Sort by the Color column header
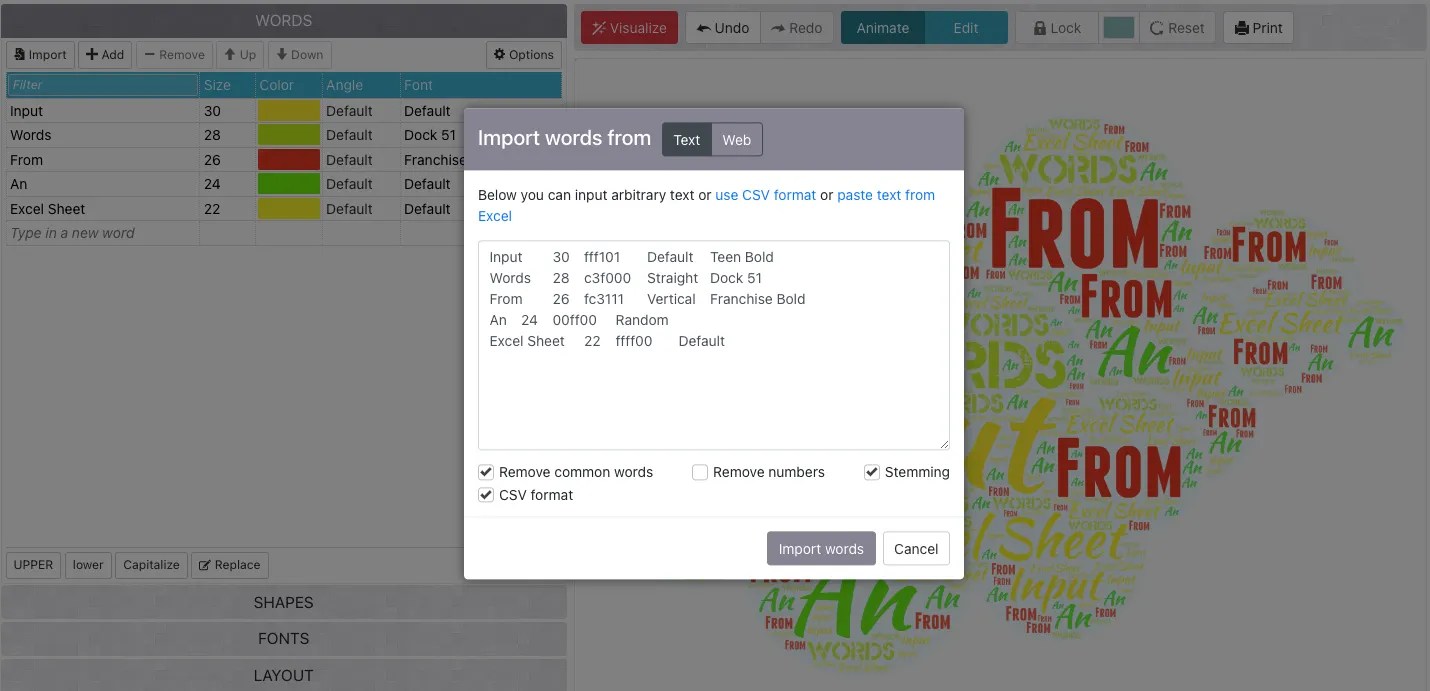 click(288, 85)
